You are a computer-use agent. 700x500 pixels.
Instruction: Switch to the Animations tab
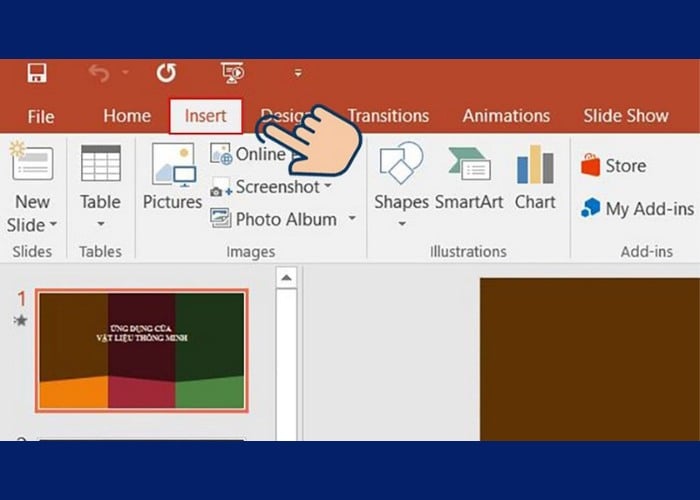506,116
